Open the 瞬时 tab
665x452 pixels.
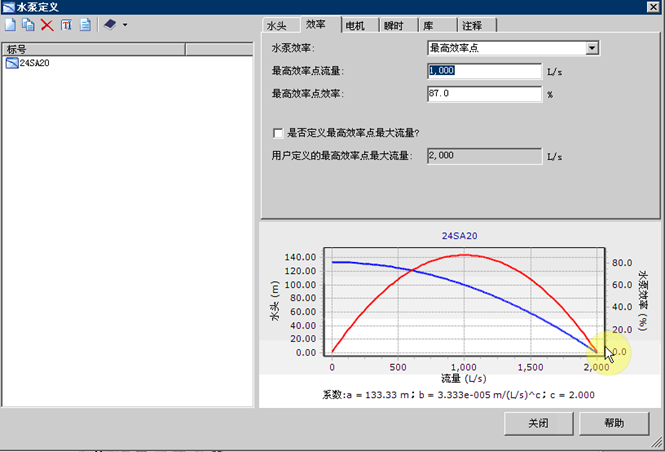(394, 25)
